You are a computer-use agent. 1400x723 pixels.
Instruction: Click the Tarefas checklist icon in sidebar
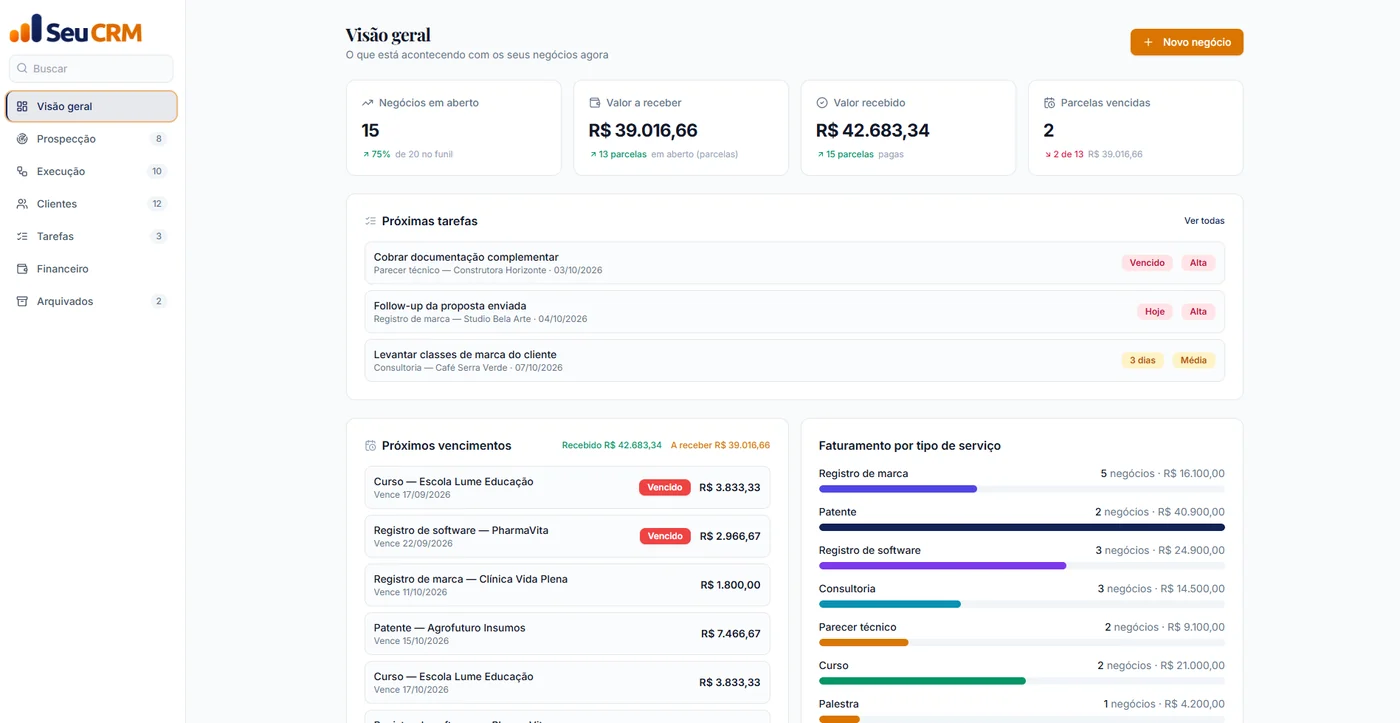click(22, 236)
